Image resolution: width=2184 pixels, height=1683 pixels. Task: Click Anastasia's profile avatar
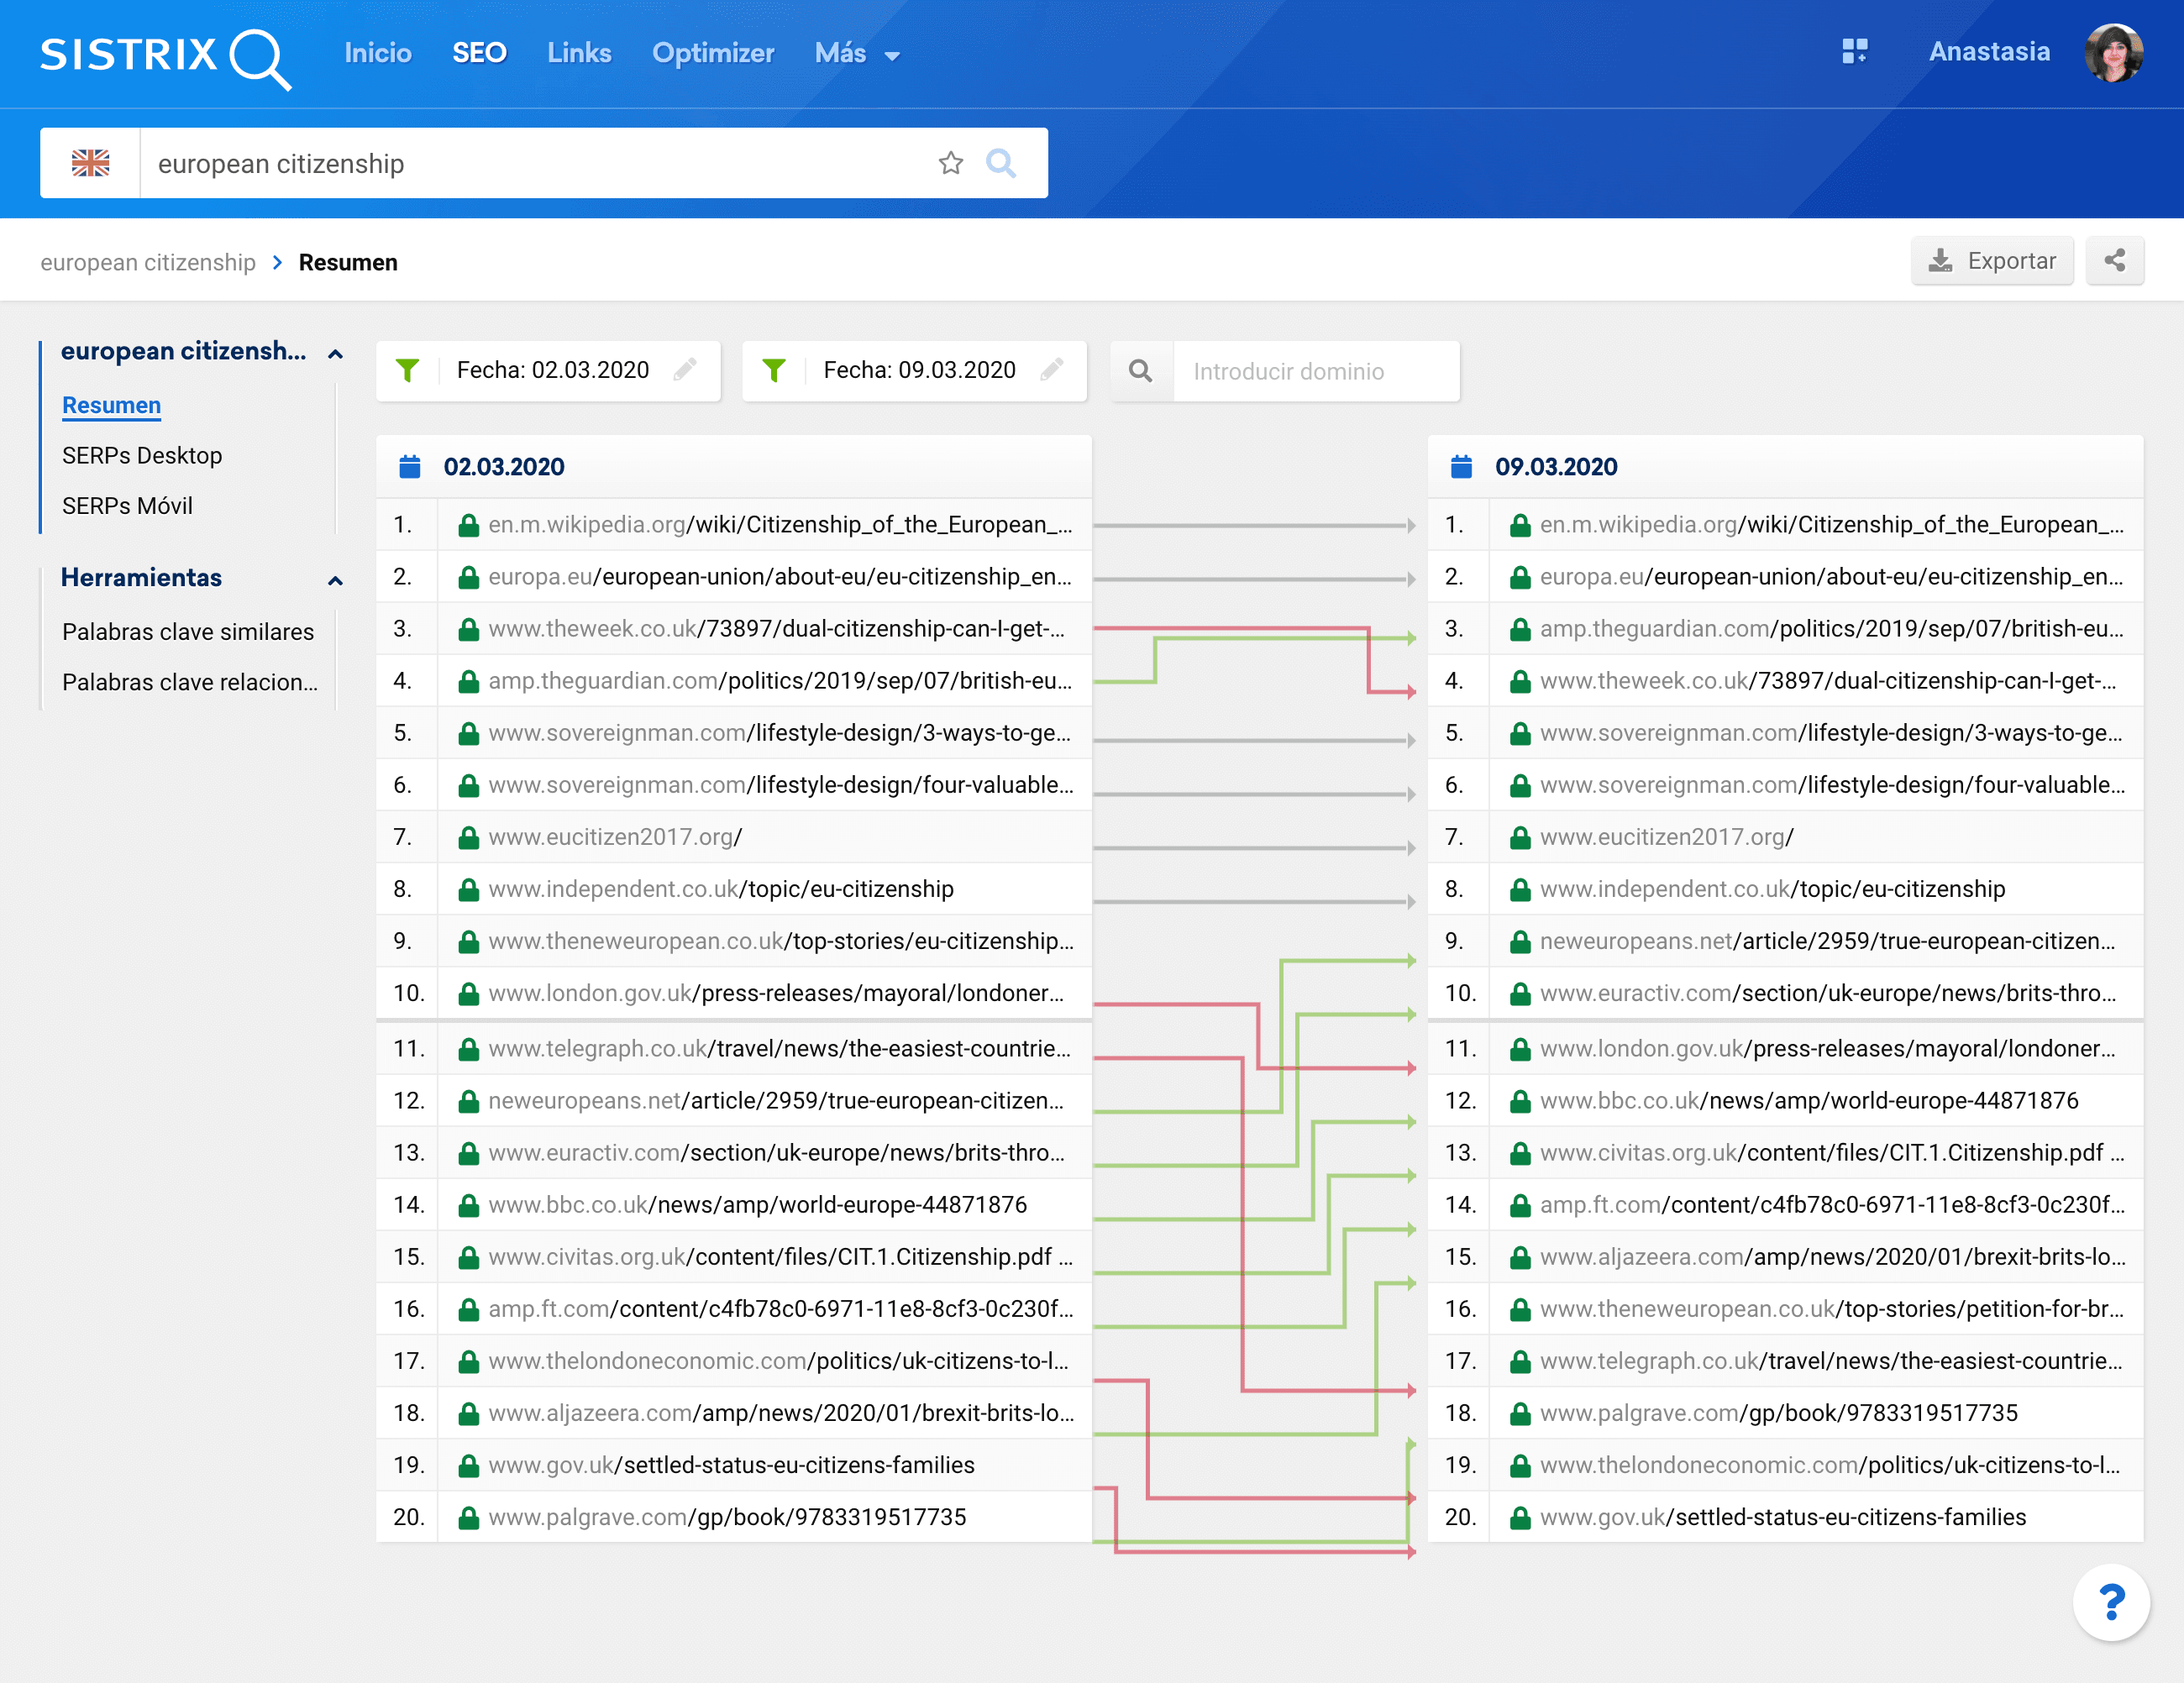[x=2113, y=52]
